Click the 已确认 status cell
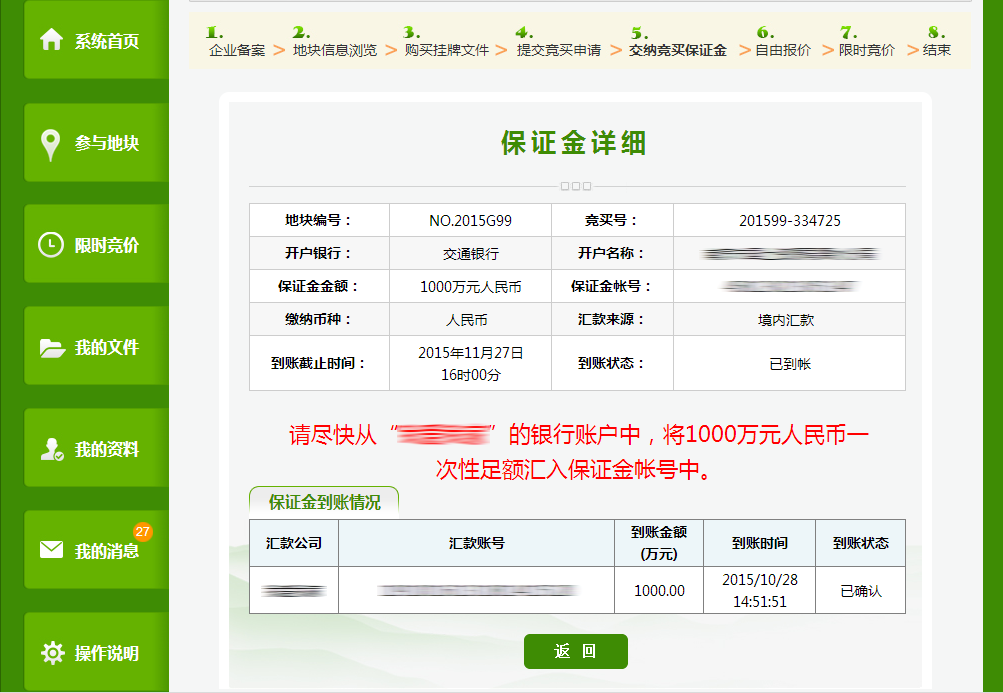Screen dimensions: 1003x693 [861, 591]
